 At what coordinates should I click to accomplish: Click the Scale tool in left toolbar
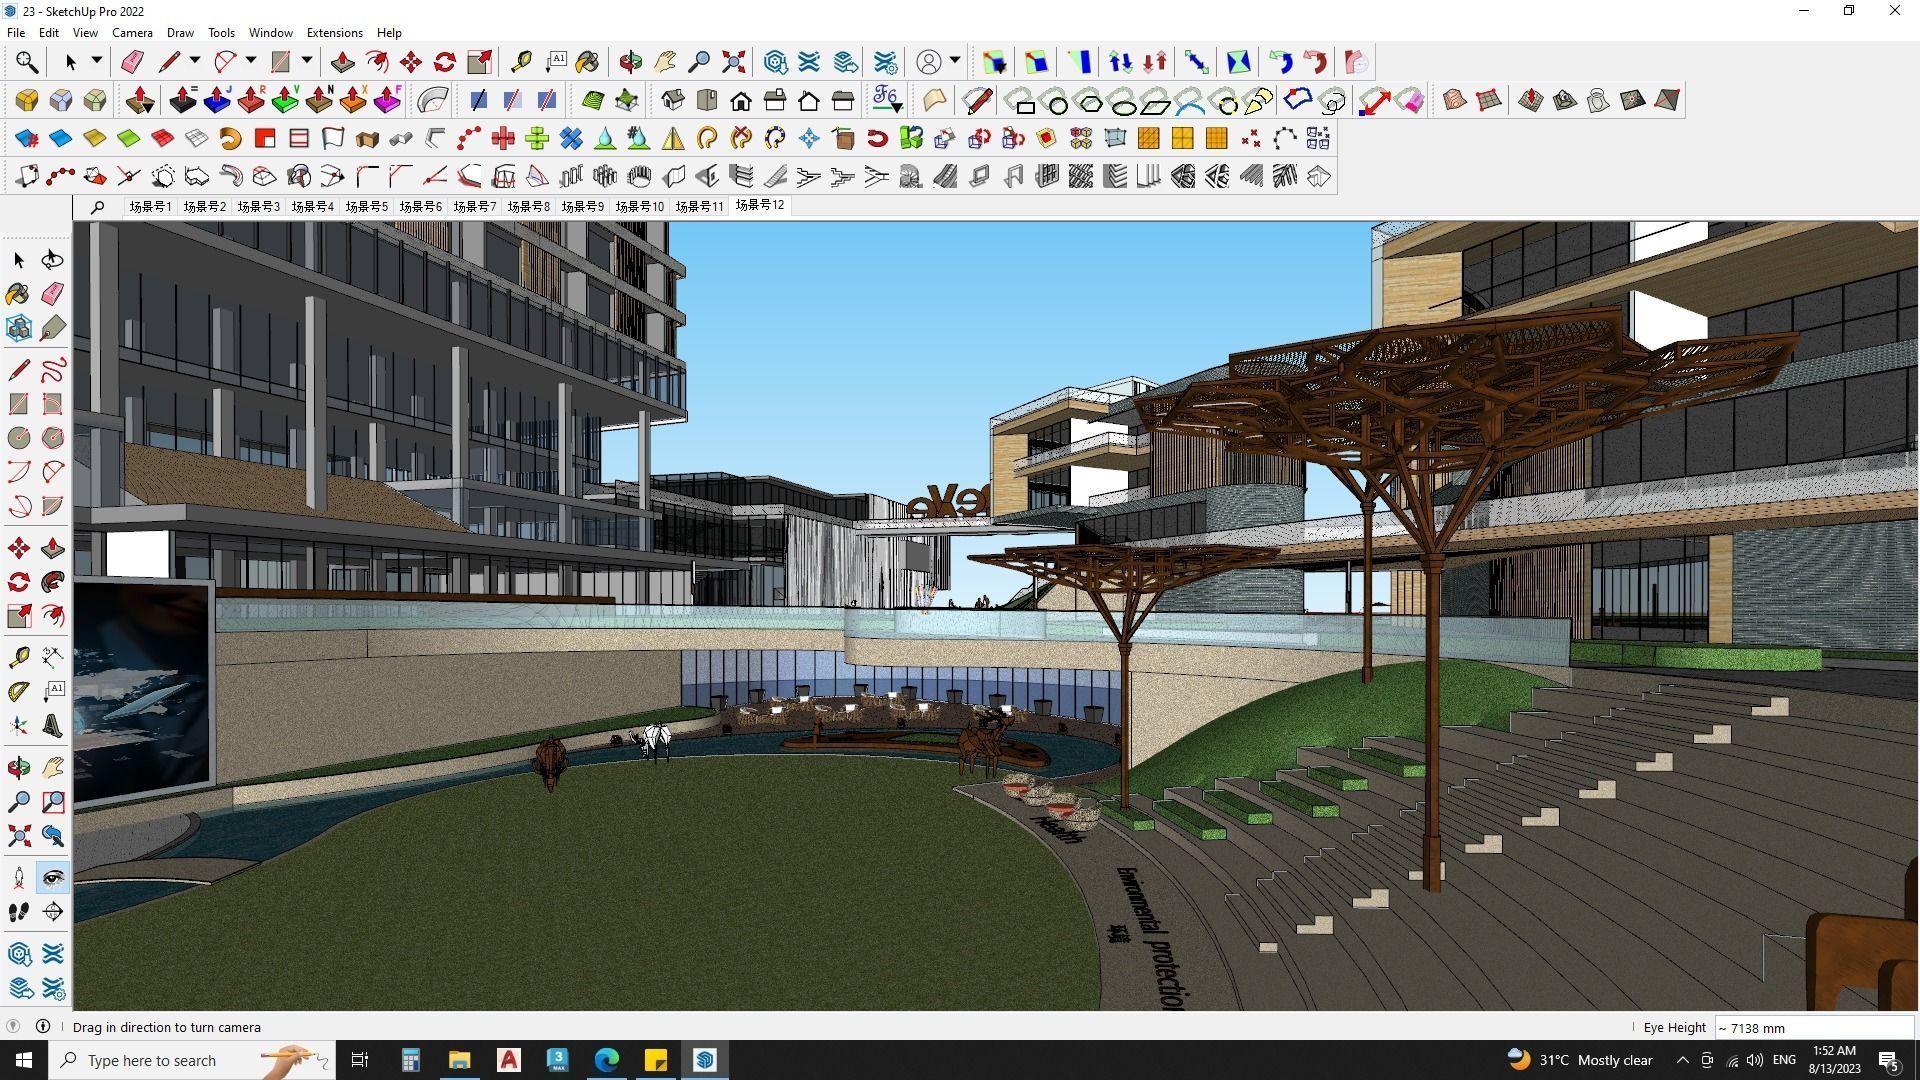19,616
